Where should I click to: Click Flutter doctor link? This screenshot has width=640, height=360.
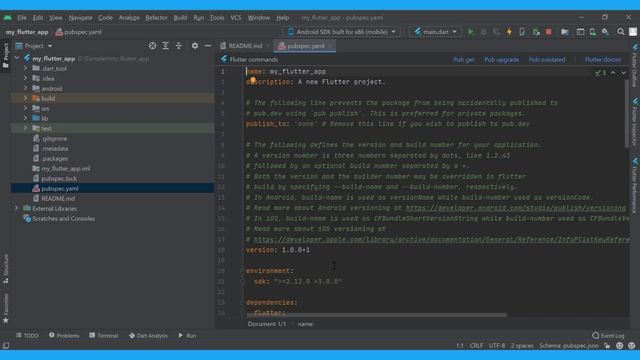pos(602,60)
